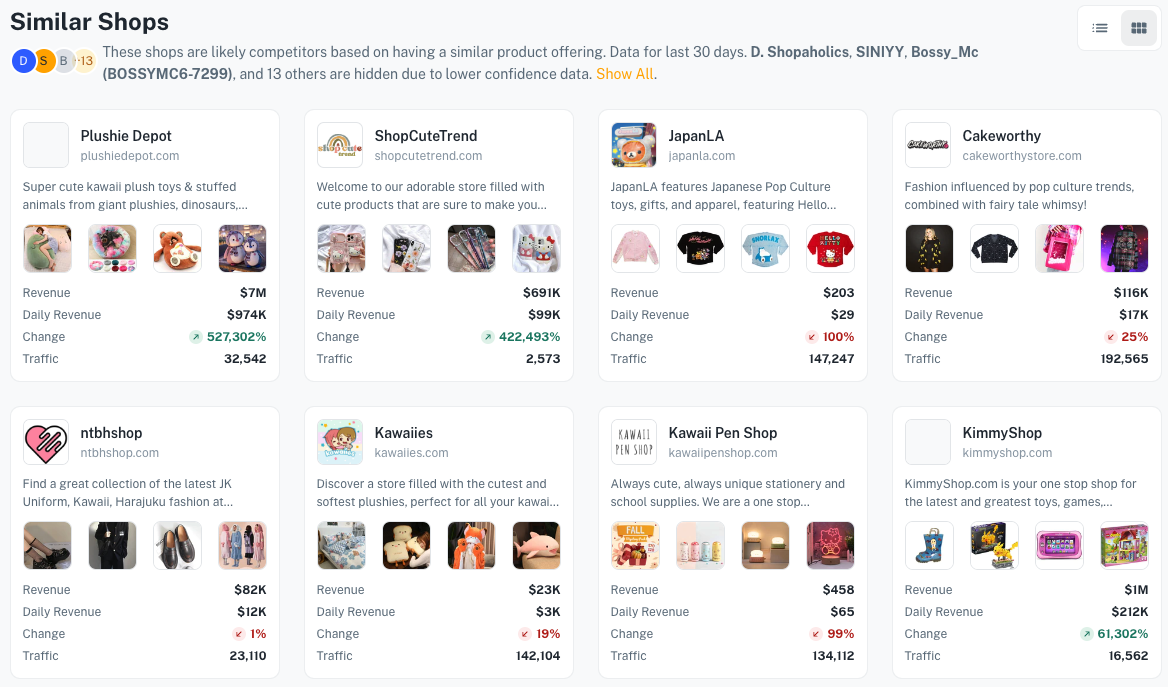Open the ShopCuteTrend rainbow logo
1168x687 pixels.
(x=340, y=145)
